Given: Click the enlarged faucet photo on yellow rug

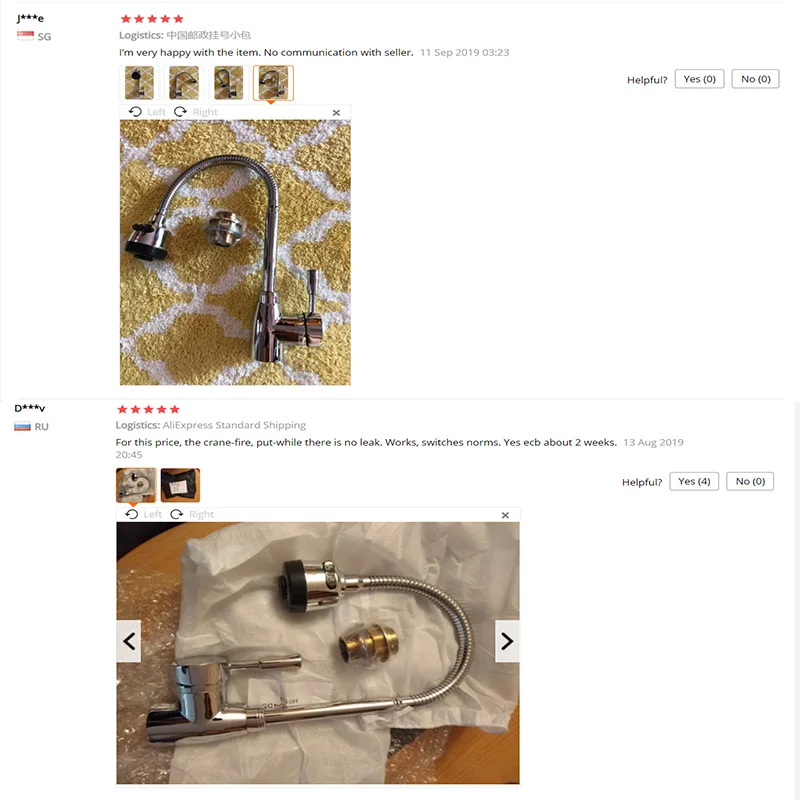Looking at the screenshot, I should click(235, 252).
